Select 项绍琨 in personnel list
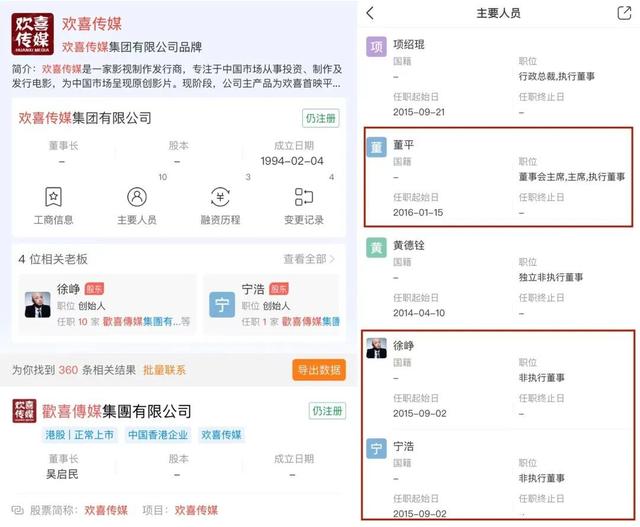The image size is (640, 527). point(409,44)
